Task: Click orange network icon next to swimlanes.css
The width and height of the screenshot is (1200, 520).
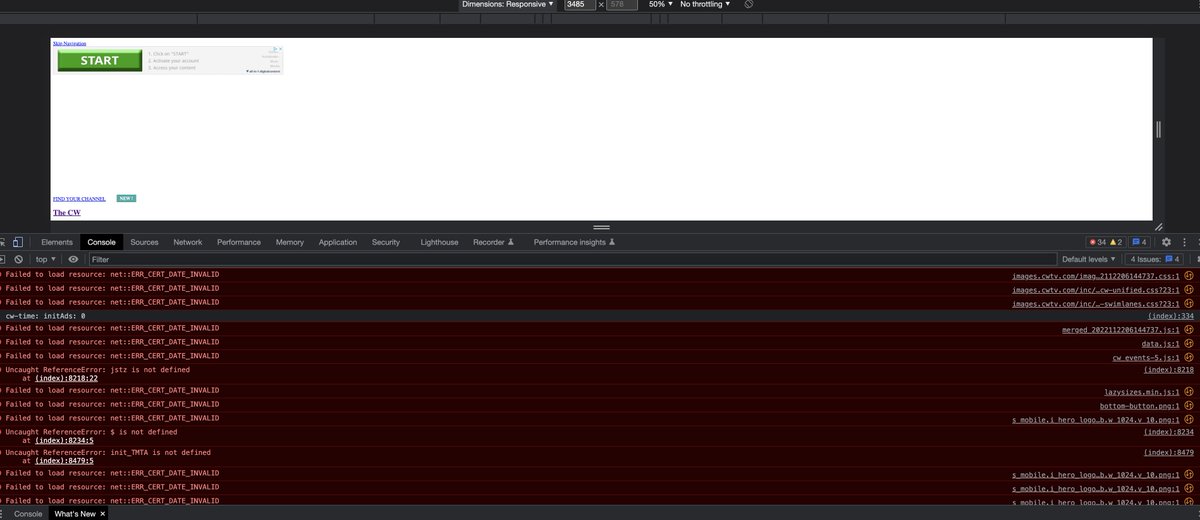Action: point(1190,303)
